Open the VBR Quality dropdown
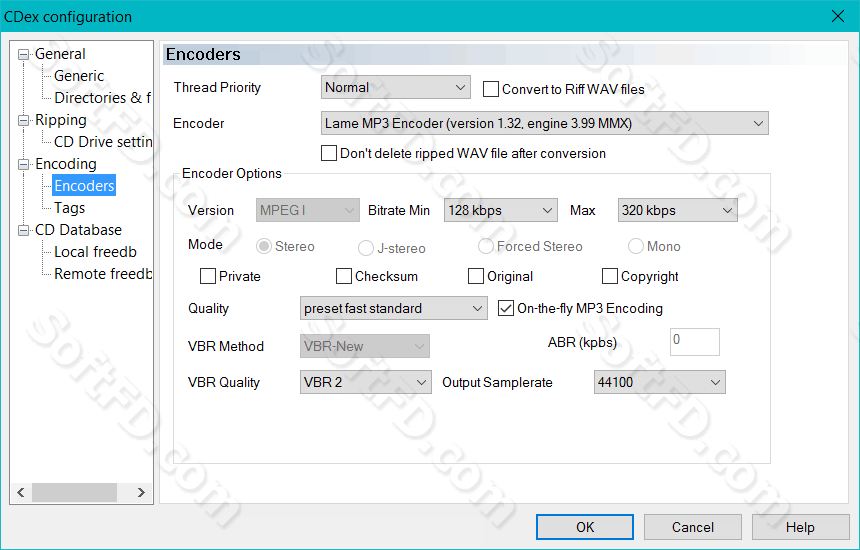This screenshot has height=550, width=860. pos(365,382)
